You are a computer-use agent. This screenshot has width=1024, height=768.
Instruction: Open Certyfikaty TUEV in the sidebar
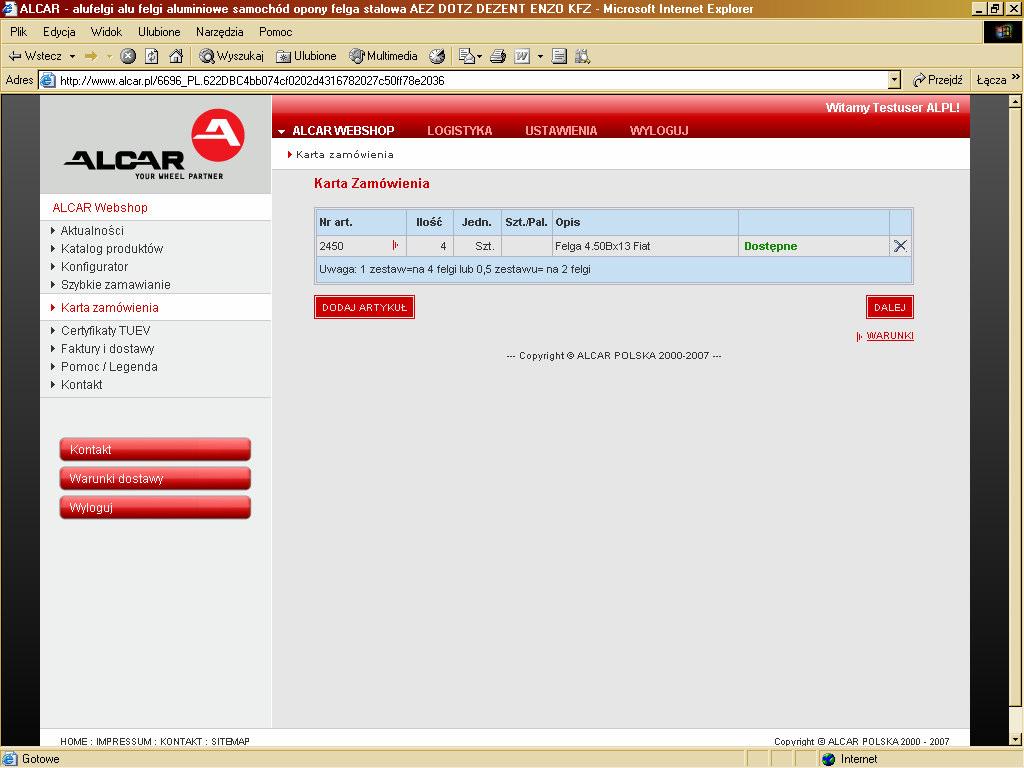[105, 330]
